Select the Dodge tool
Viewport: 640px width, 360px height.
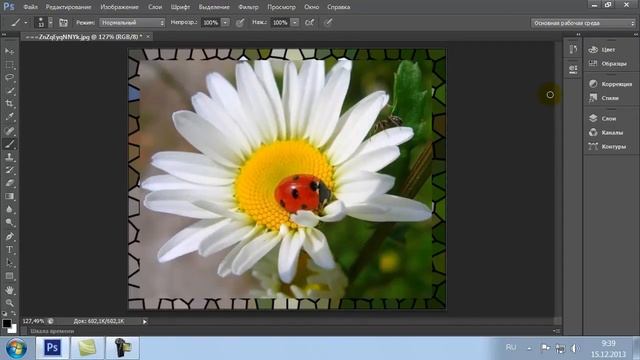pyautogui.click(x=9, y=222)
